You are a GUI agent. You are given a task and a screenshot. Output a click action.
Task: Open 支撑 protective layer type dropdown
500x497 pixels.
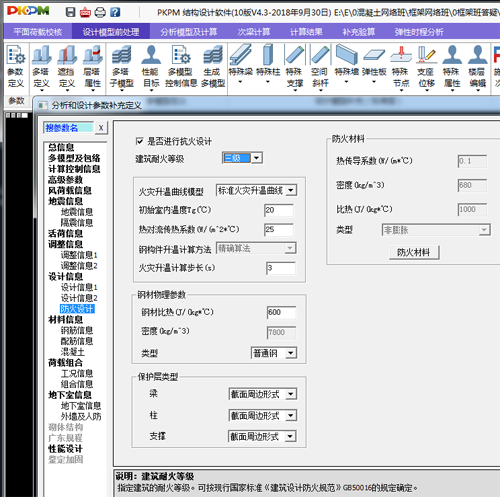click(x=290, y=436)
